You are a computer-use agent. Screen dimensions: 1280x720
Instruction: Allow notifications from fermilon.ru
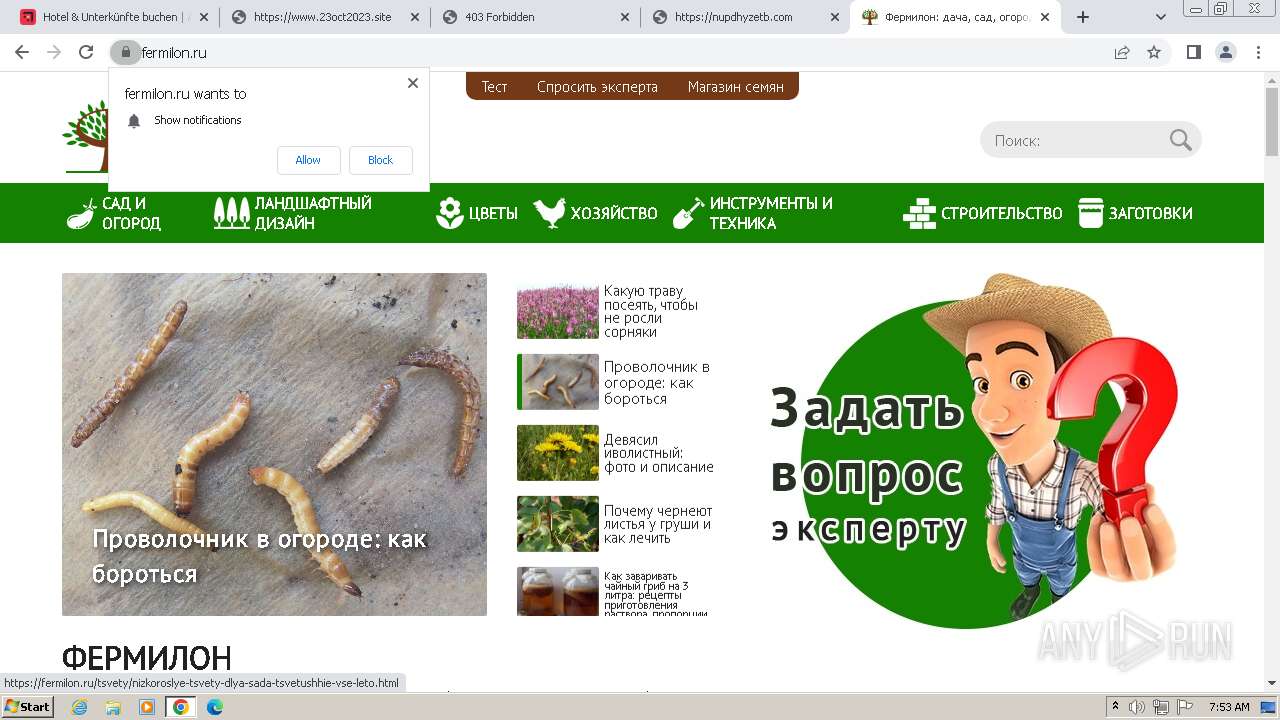308,160
